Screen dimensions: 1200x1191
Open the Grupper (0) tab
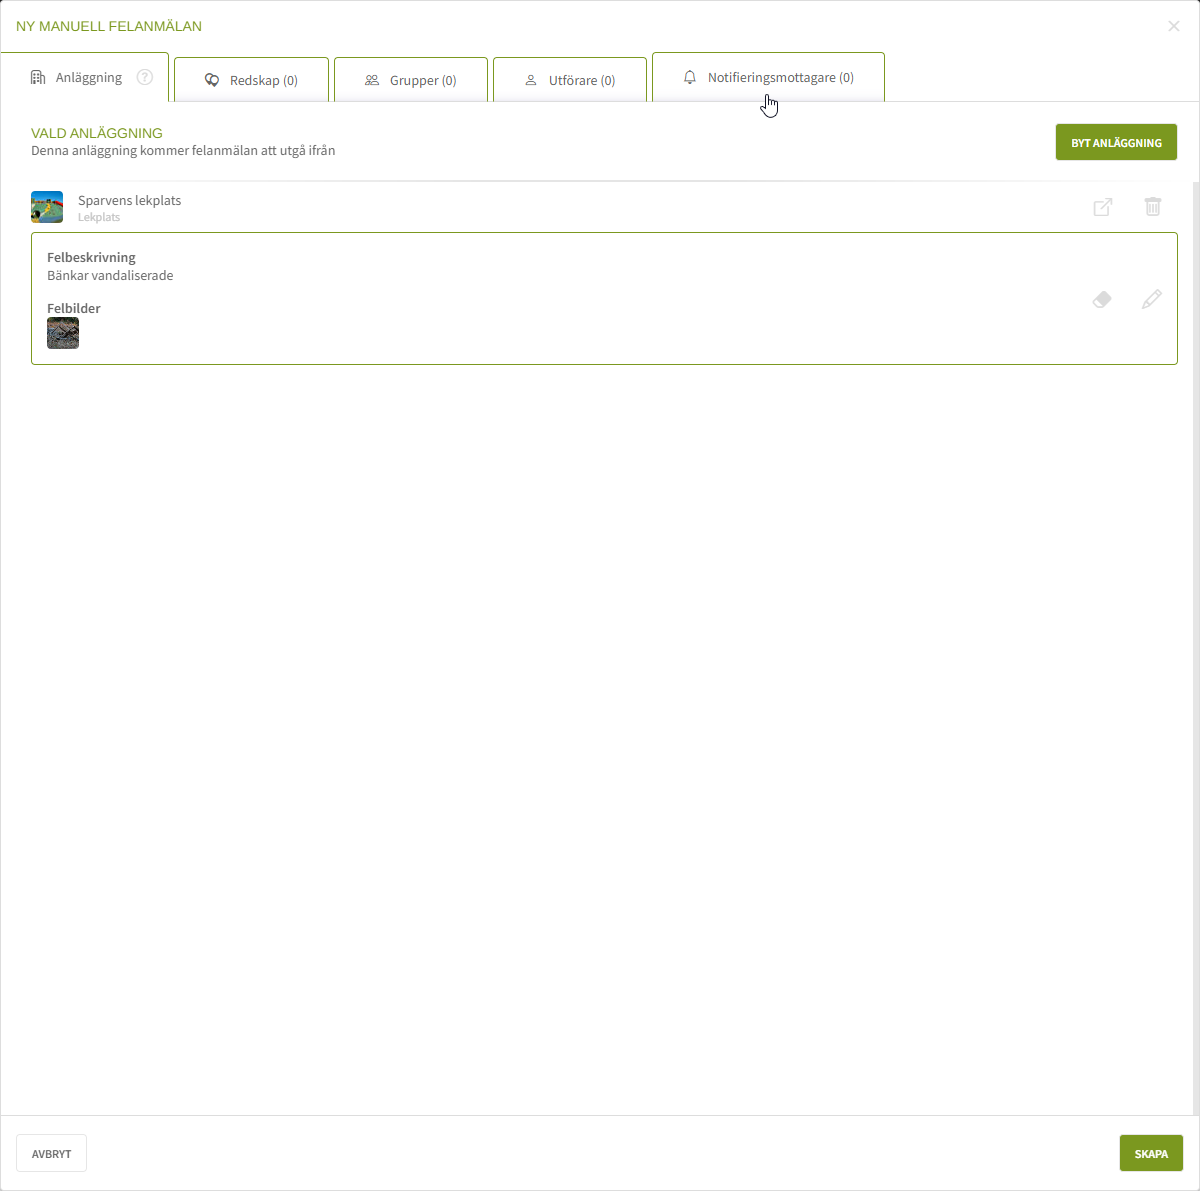tap(411, 79)
